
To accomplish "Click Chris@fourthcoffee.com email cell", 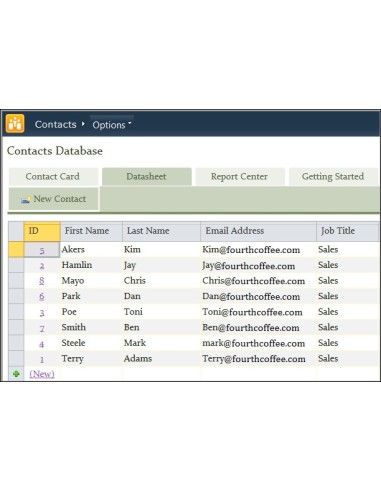I will [x=258, y=281].
